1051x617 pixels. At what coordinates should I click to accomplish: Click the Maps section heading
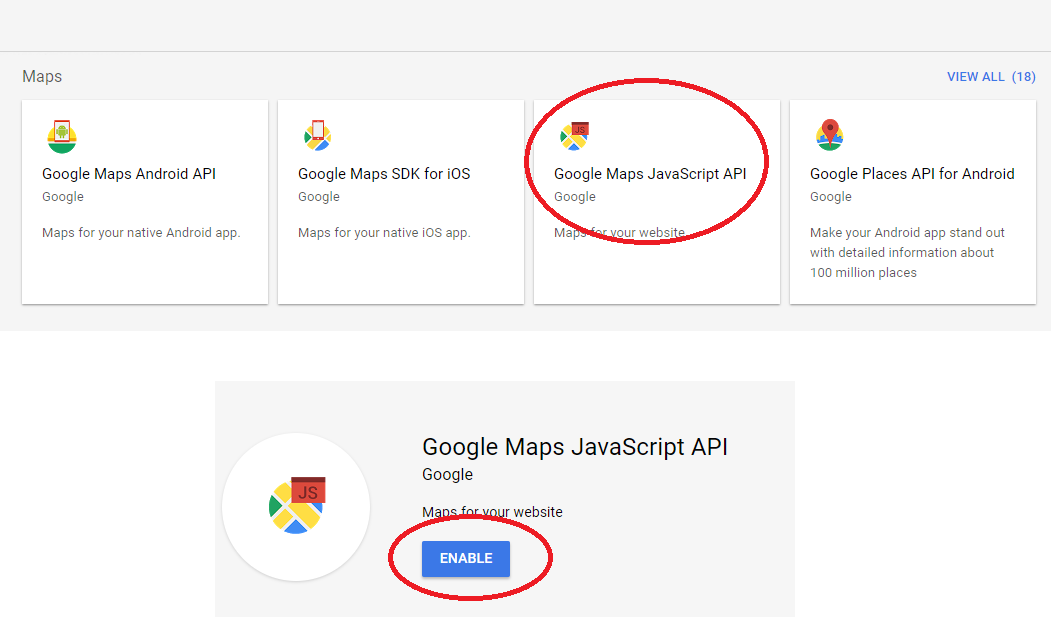pyautogui.click(x=42, y=76)
